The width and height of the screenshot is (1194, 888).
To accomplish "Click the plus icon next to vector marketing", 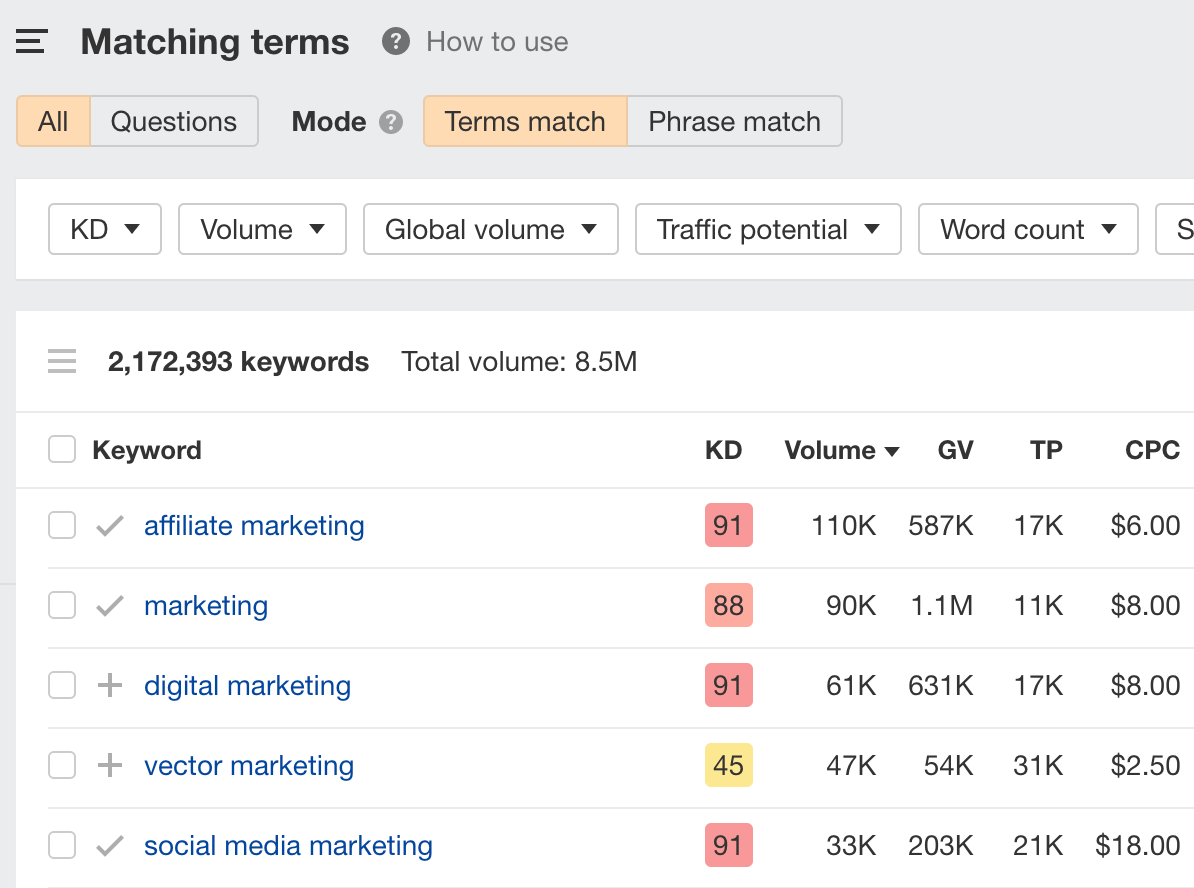I will pyautogui.click(x=109, y=765).
